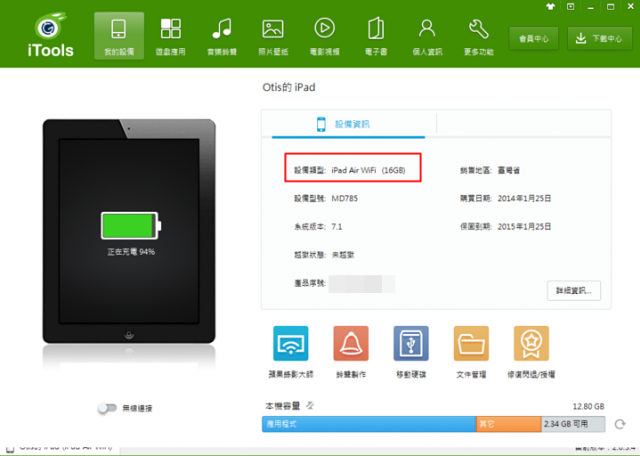Click the iTools logo
This screenshot has width=640, height=456.
(x=51, y=35)
